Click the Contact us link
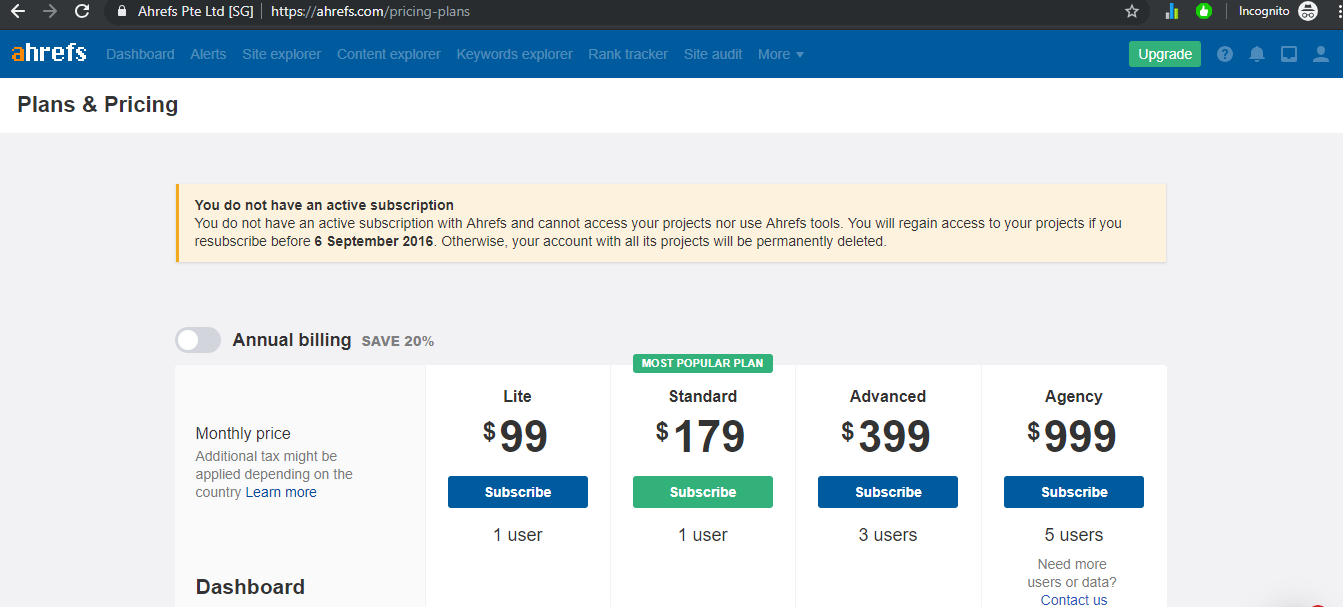 click(x=1074, y=600)
